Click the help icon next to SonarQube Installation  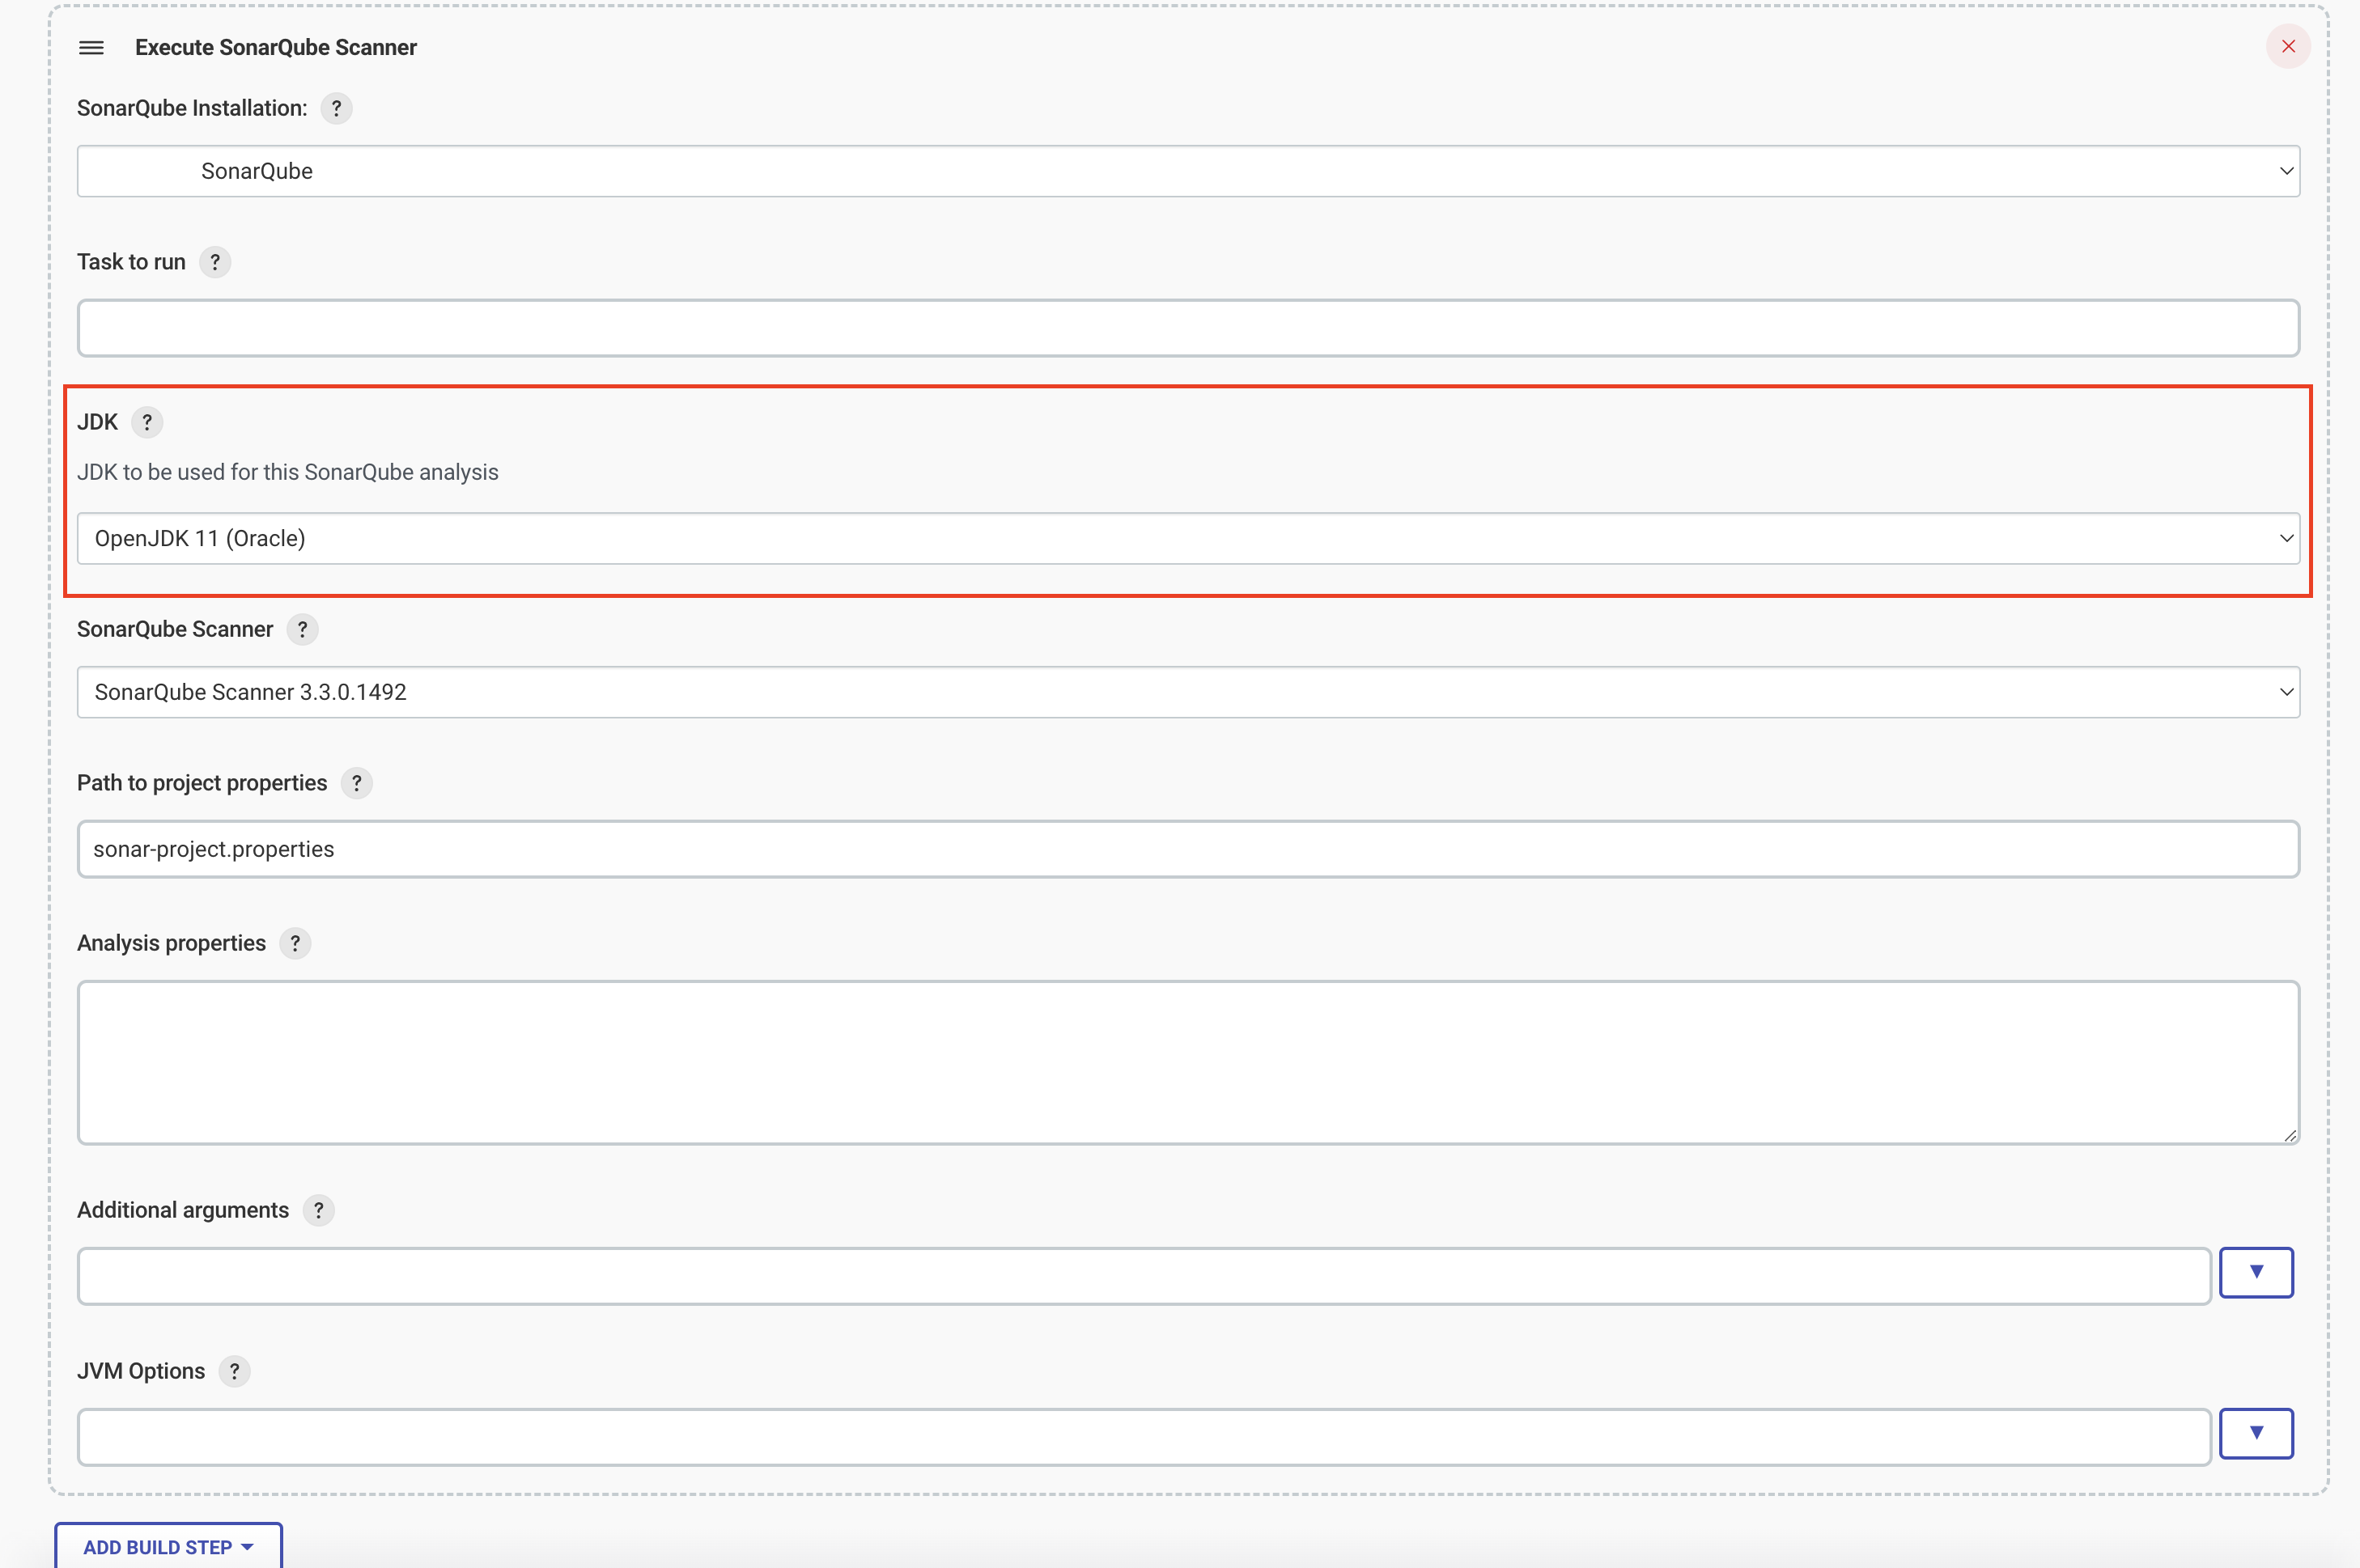click(x=336, y=108)
